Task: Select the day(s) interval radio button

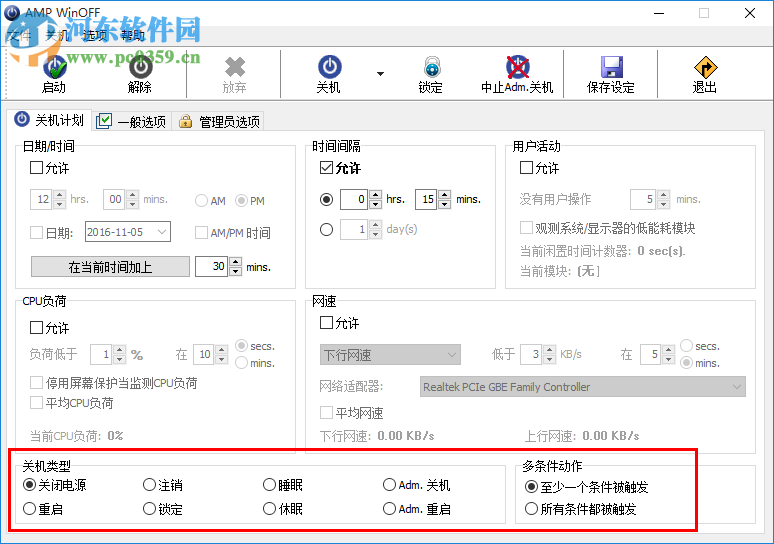Action: (x=326, y=230)
